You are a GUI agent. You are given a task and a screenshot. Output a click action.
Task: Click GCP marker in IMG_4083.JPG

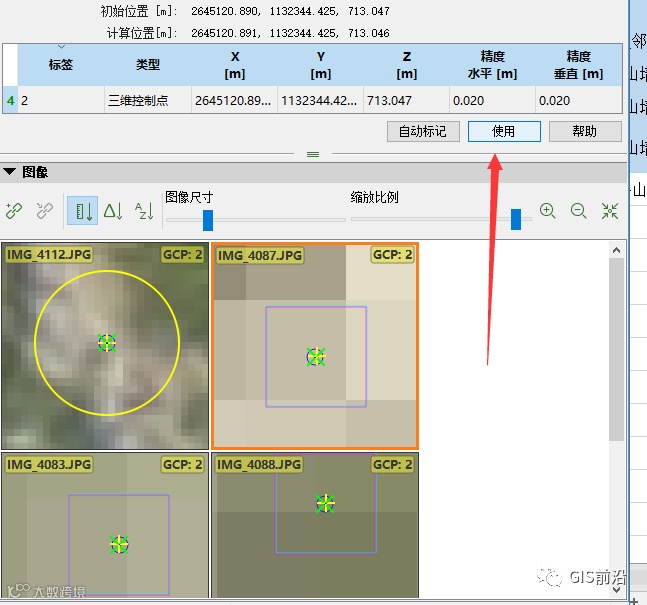tap(119, 545)
